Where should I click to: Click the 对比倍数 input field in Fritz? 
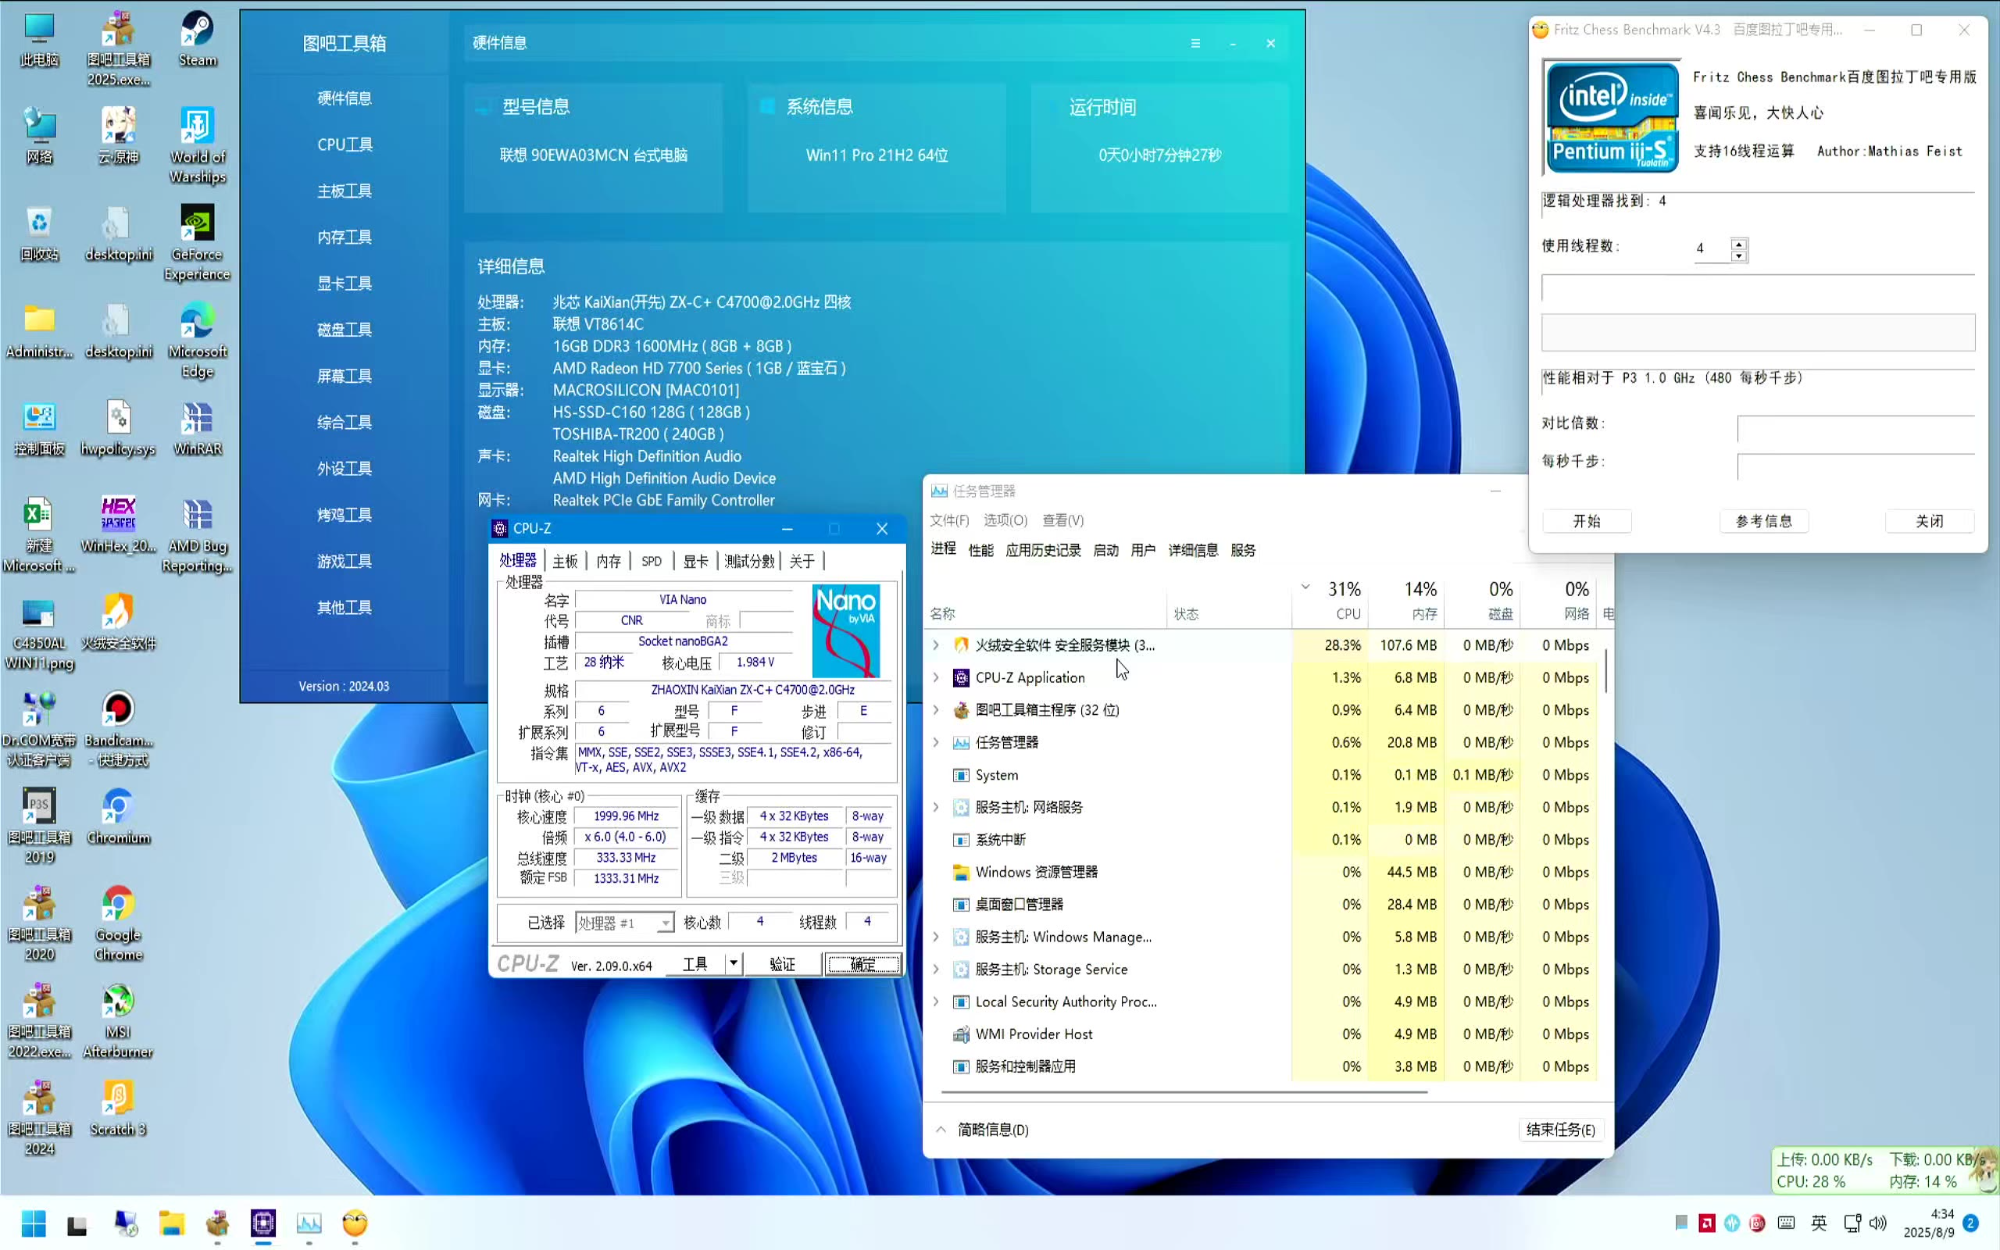[x=1855, y=429]
